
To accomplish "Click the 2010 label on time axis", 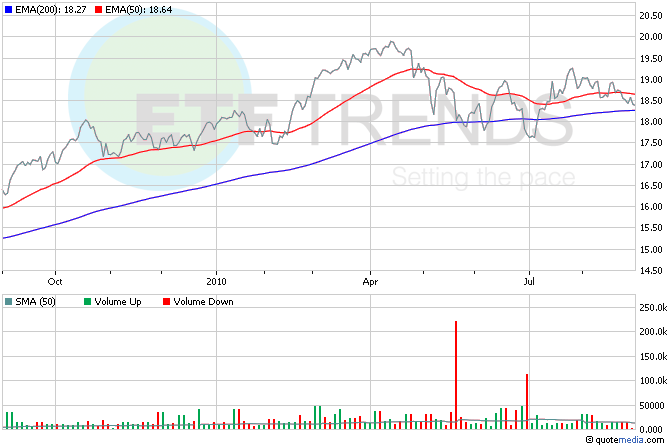I will (216, 282).
